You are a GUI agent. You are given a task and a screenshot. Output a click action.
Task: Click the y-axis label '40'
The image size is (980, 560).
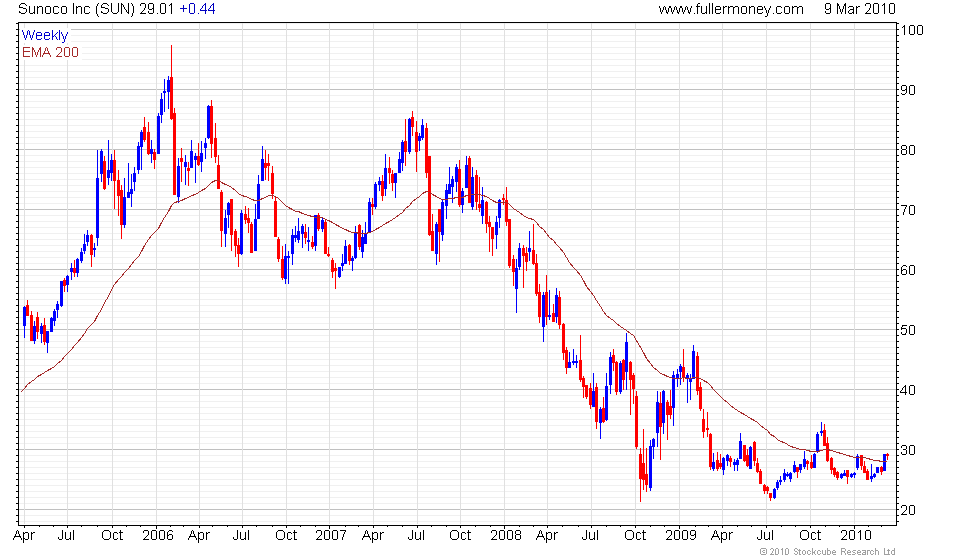[x=908, y=390]
